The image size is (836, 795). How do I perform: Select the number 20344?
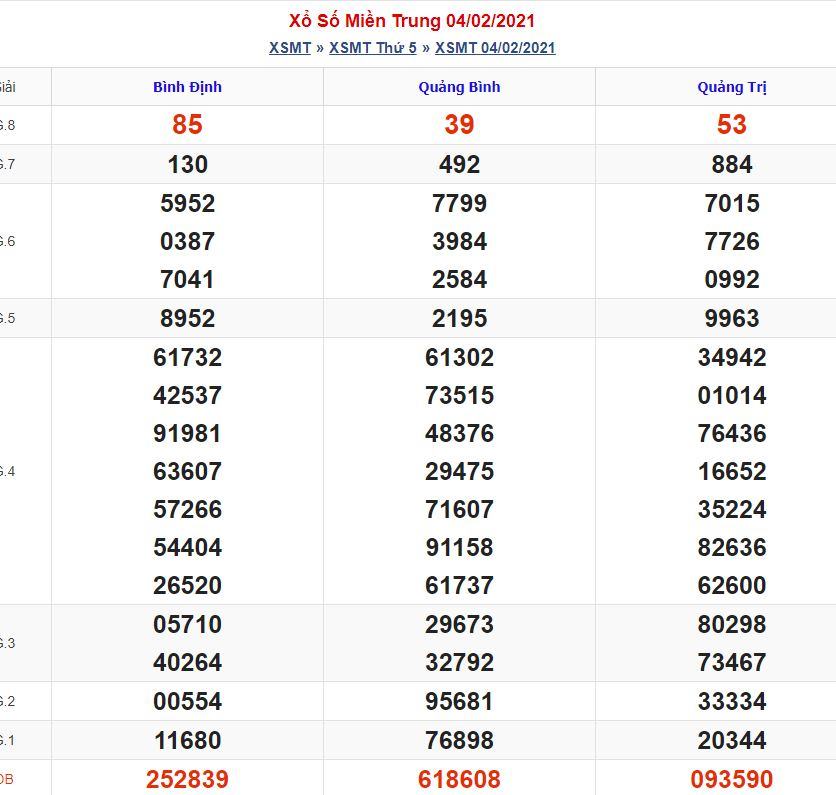(732, 740)
